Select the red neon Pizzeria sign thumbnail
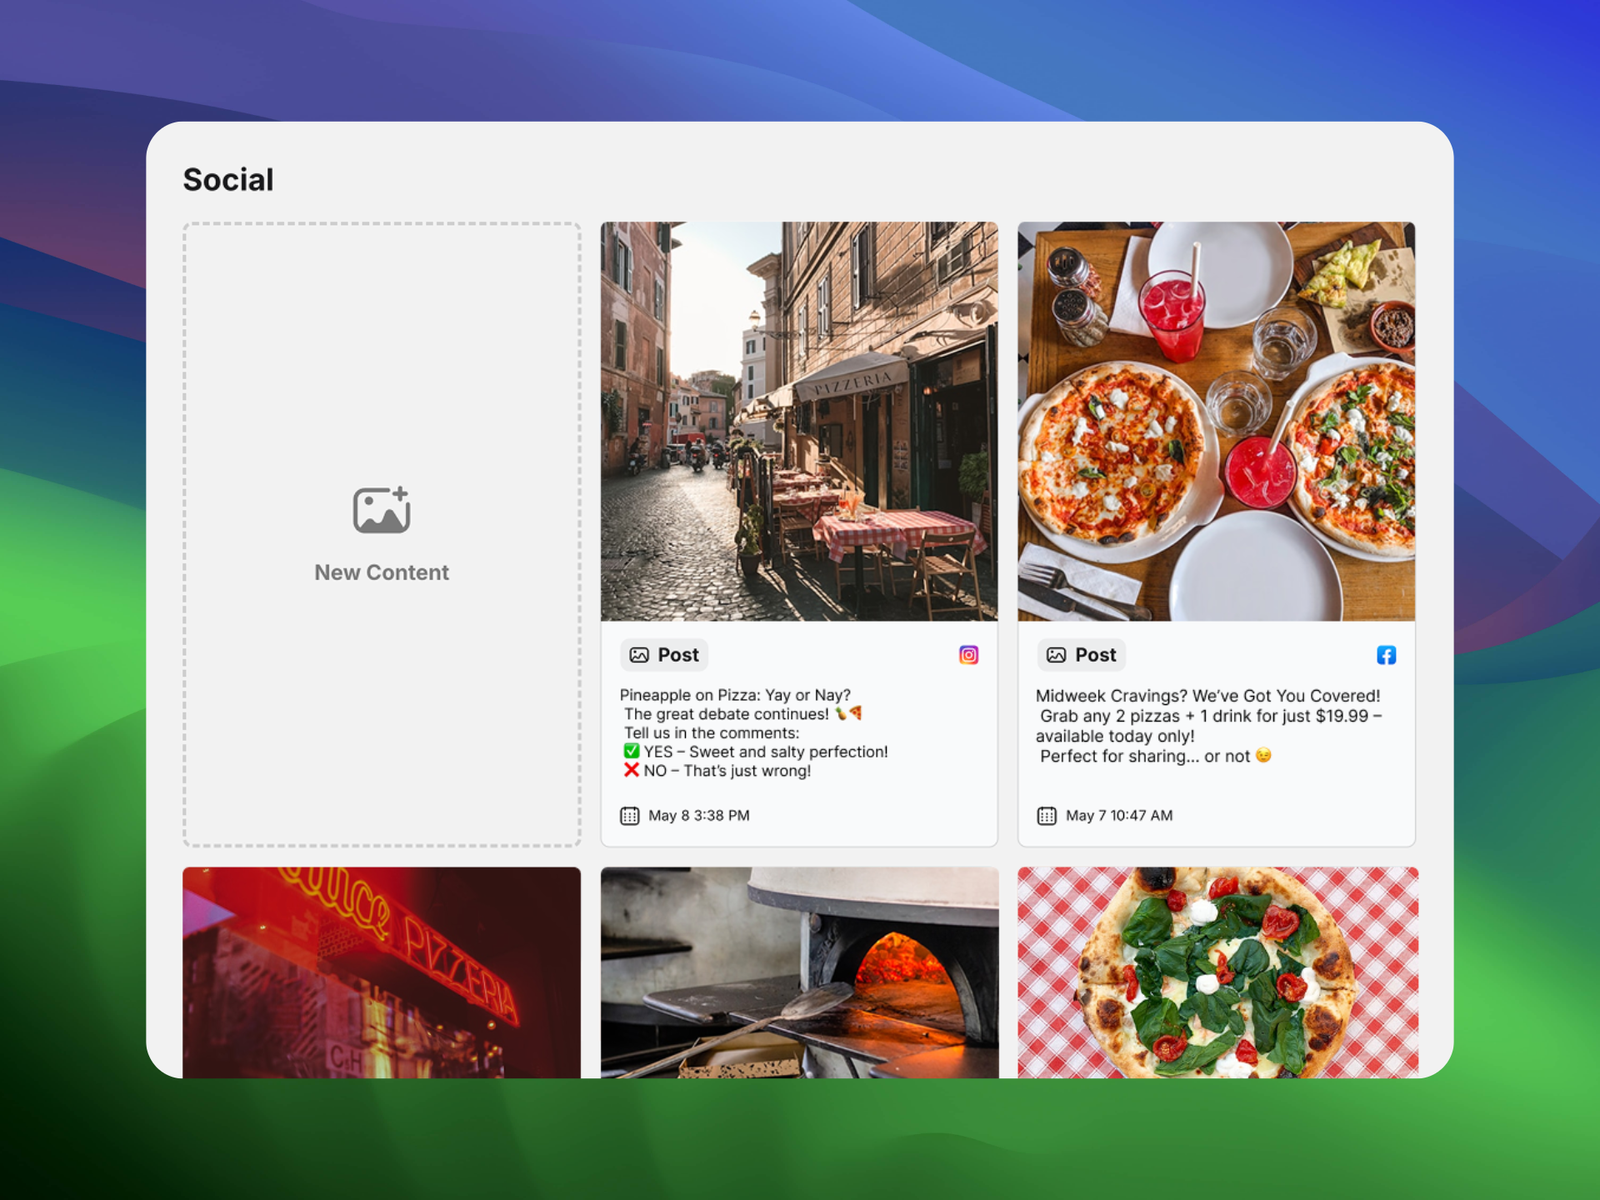Image resolution: width=1600 pixels, height=1200 pixels. (x=381, y=972)
